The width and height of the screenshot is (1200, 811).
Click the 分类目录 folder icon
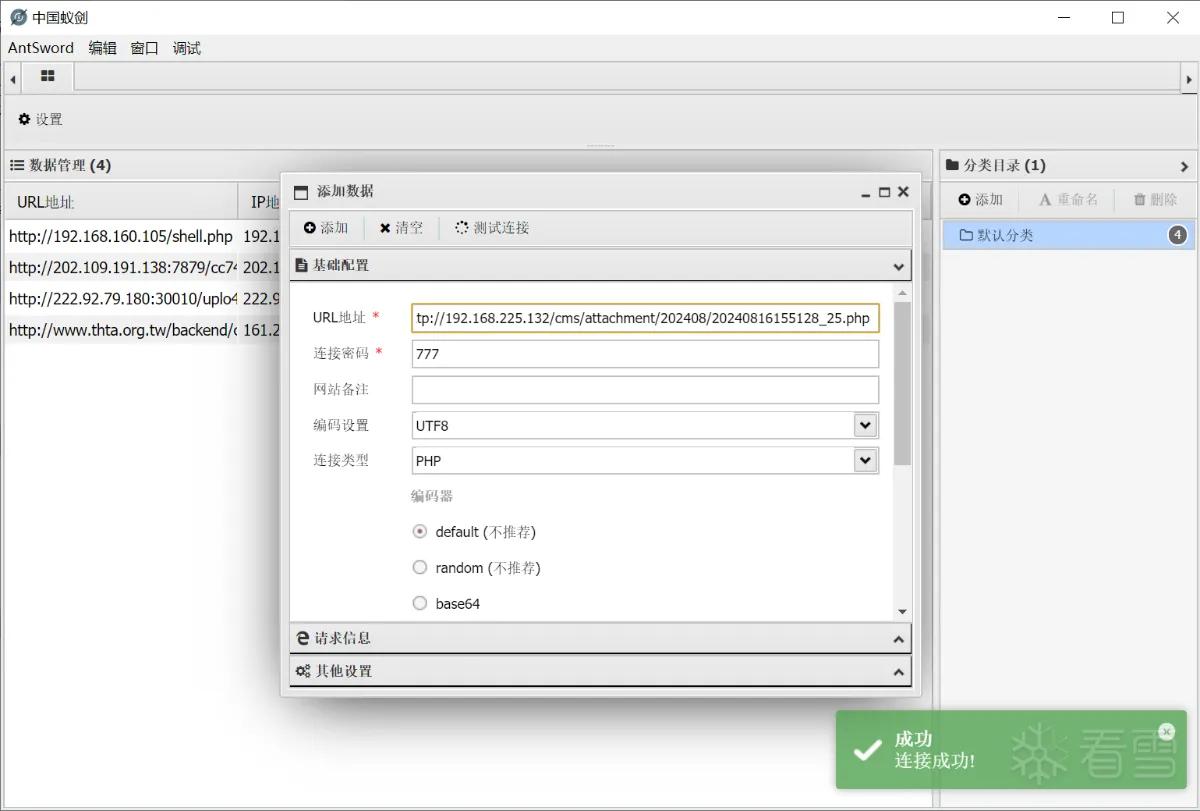(952, 165)
